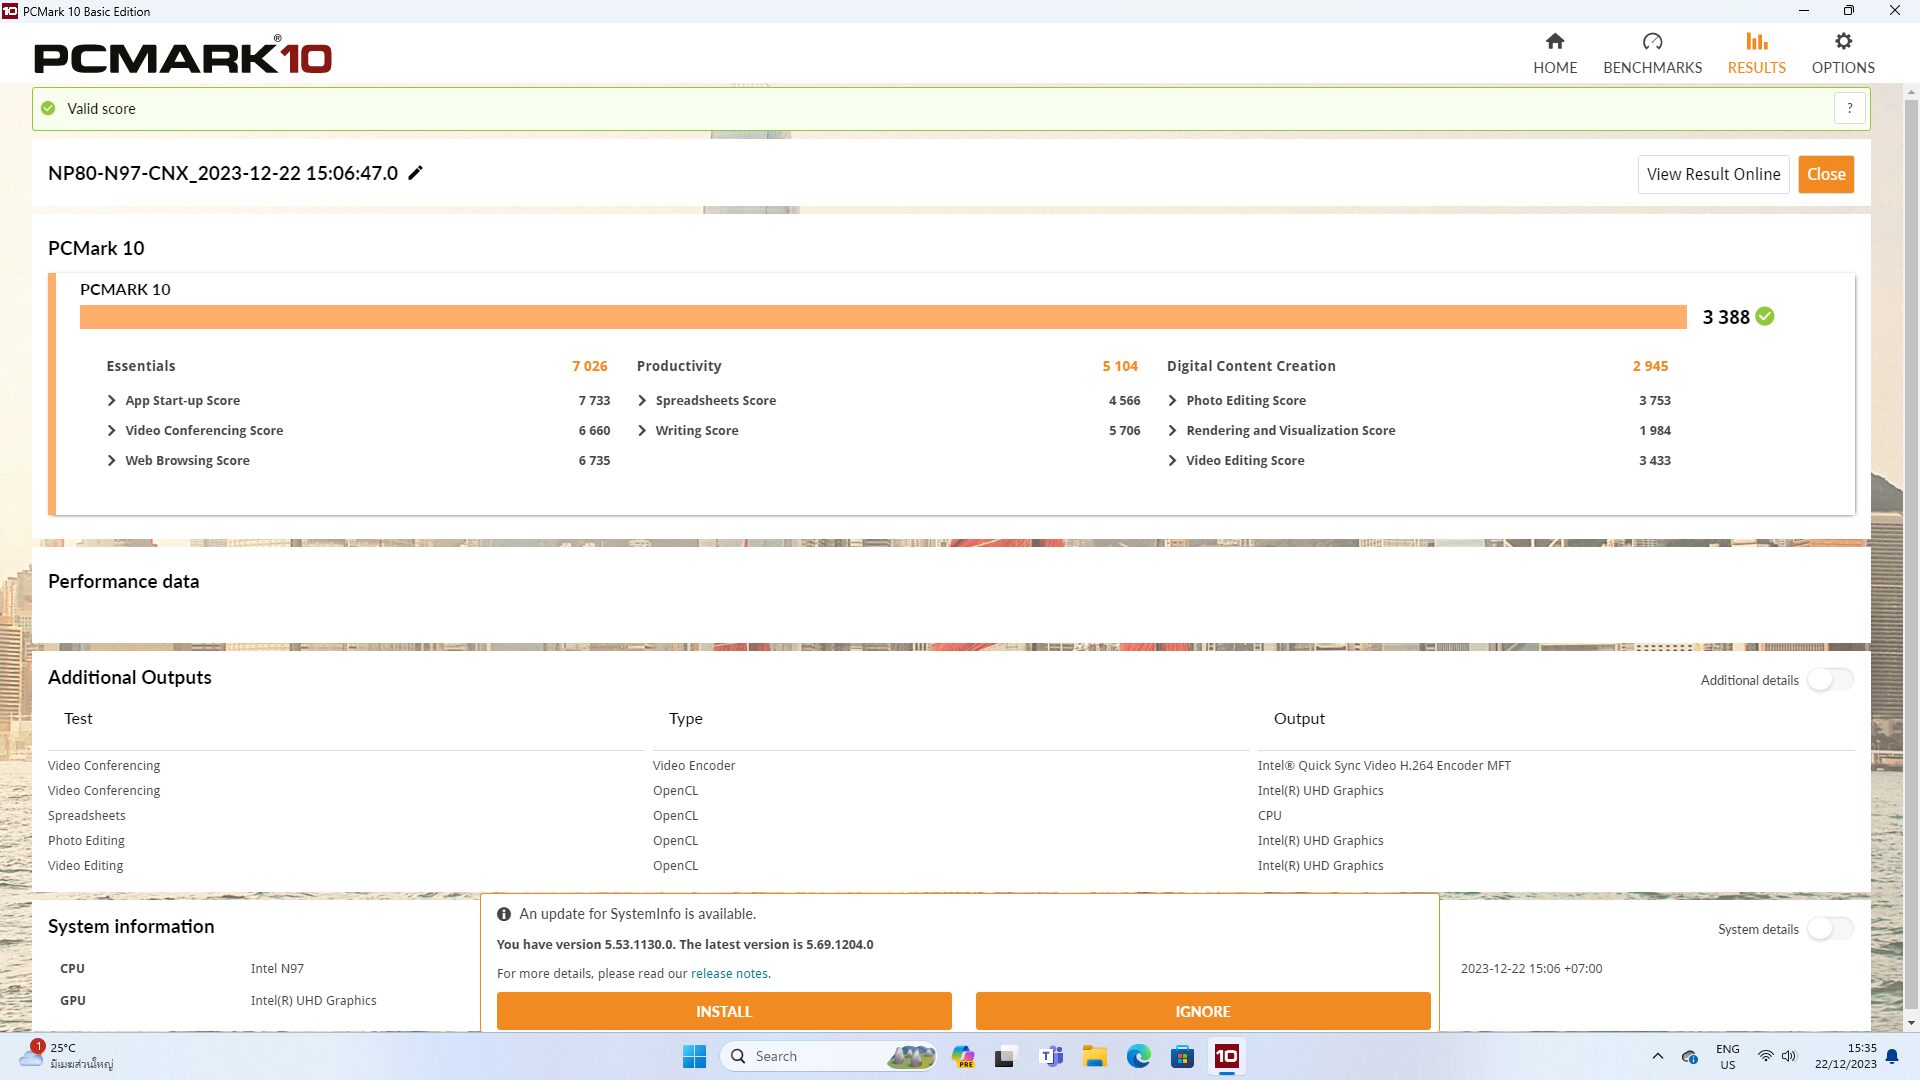Click Intel Quick Sync Video encoder output
This screenshot has width=1920, height=1080.
[1384, 765]
